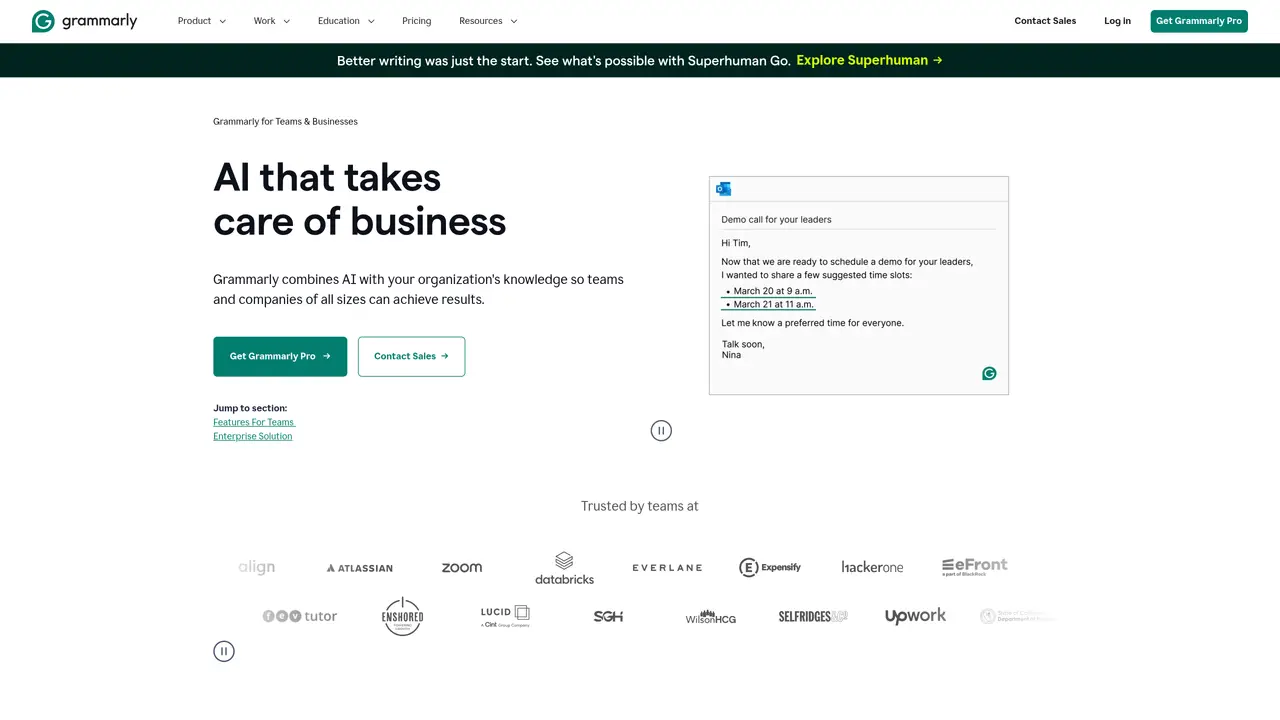Open the Log in link
This screenshot has width=1280, height=720.
(1117, 21)
